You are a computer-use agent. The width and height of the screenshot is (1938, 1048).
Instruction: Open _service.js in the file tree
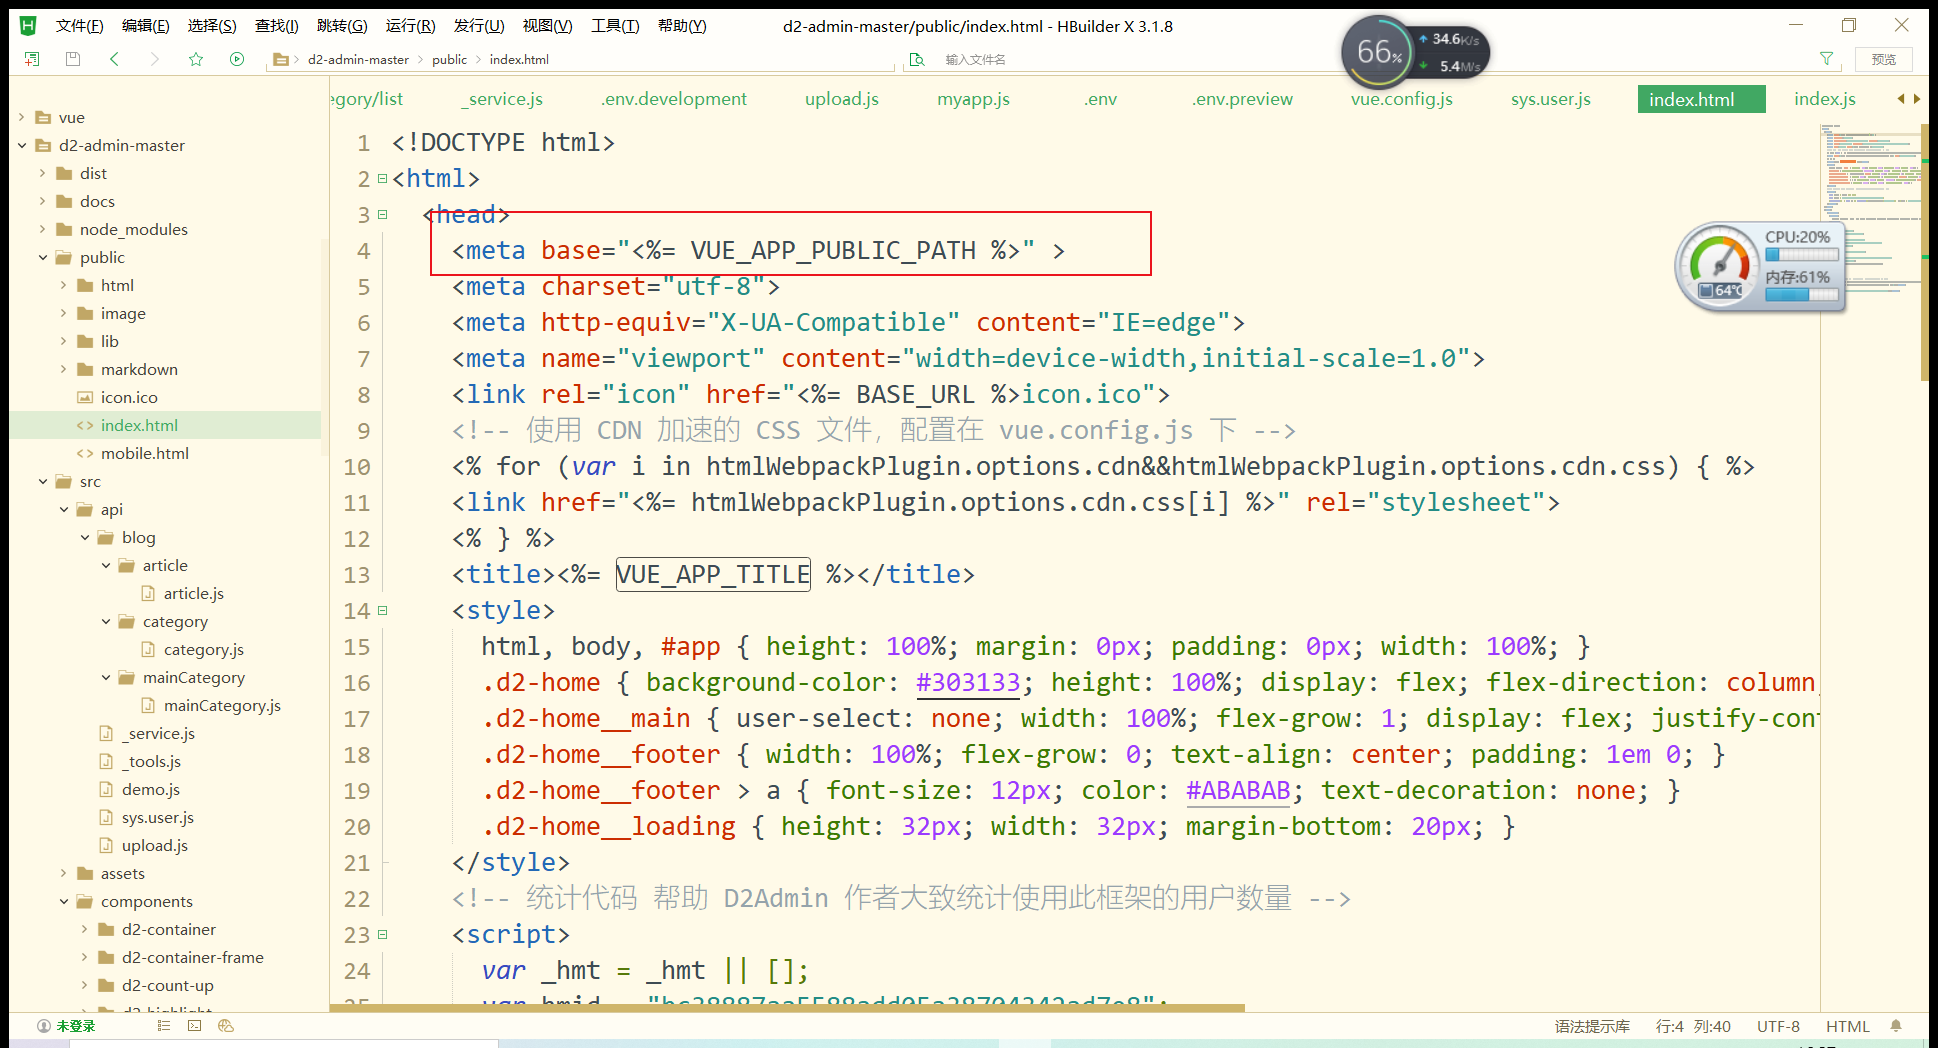[x=158, y=733]
